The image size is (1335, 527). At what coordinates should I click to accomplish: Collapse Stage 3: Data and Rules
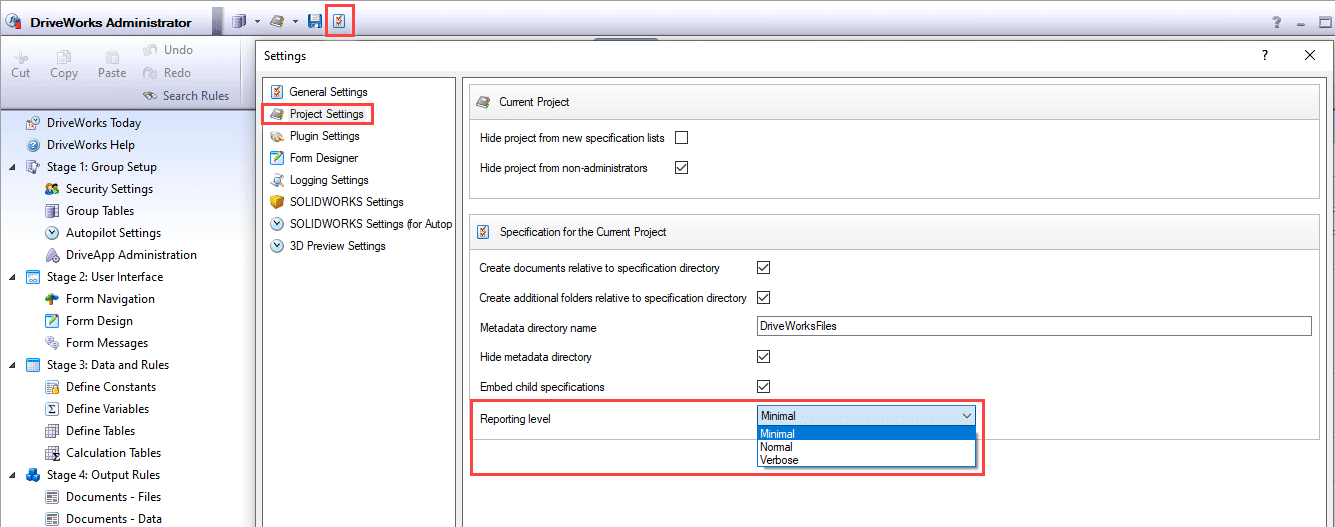coord(12,365)
